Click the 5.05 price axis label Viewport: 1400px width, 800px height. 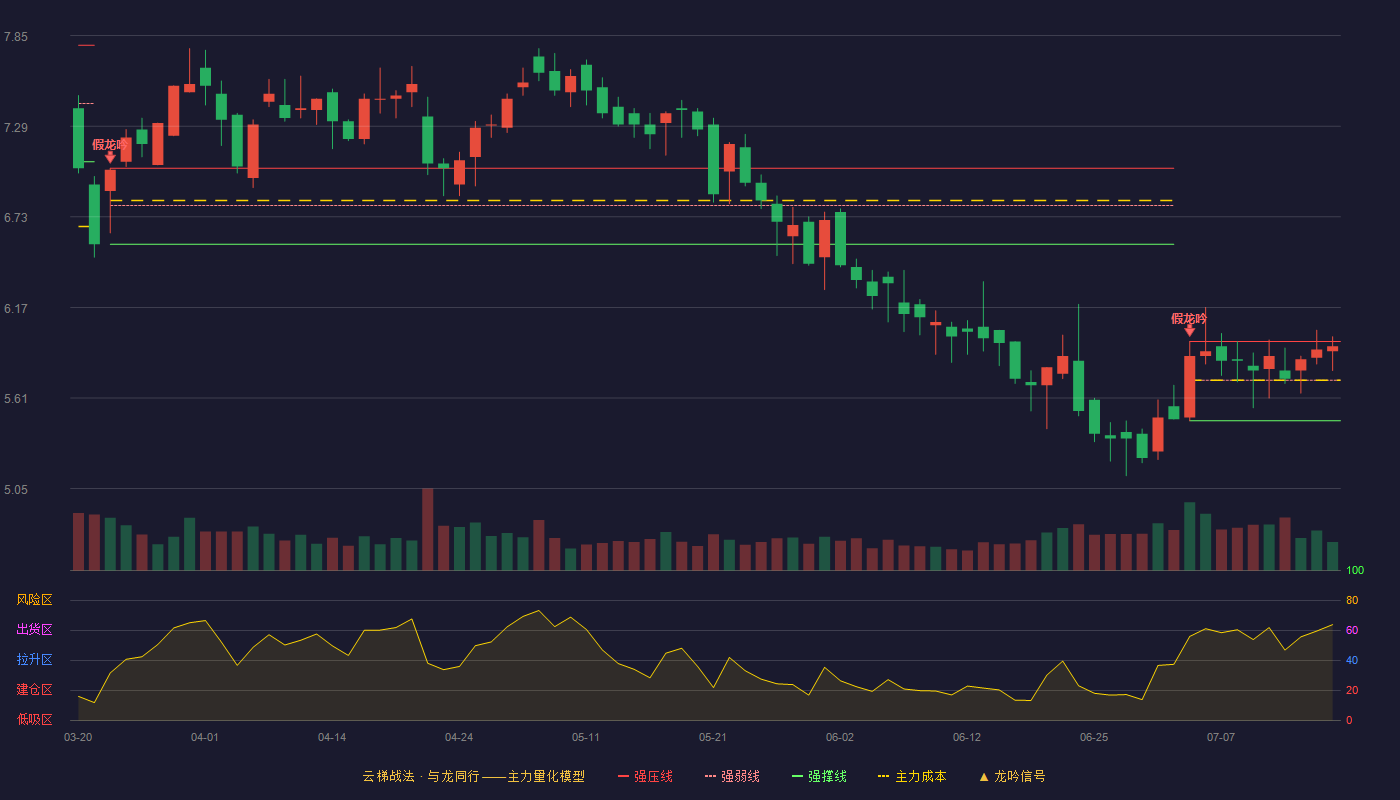click(16, 490)
